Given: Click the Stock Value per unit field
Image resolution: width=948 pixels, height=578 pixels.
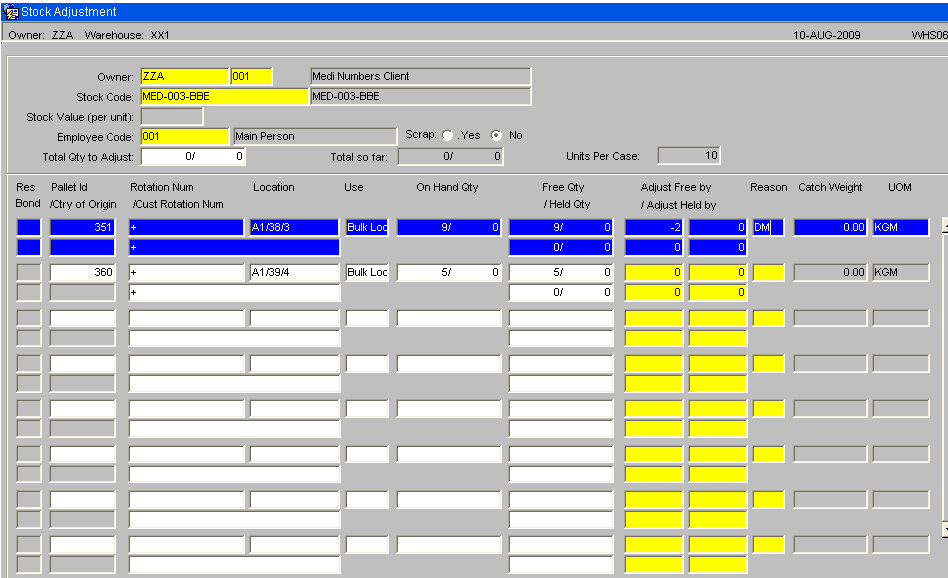Looking at the screenshot, I should [172, 116].
